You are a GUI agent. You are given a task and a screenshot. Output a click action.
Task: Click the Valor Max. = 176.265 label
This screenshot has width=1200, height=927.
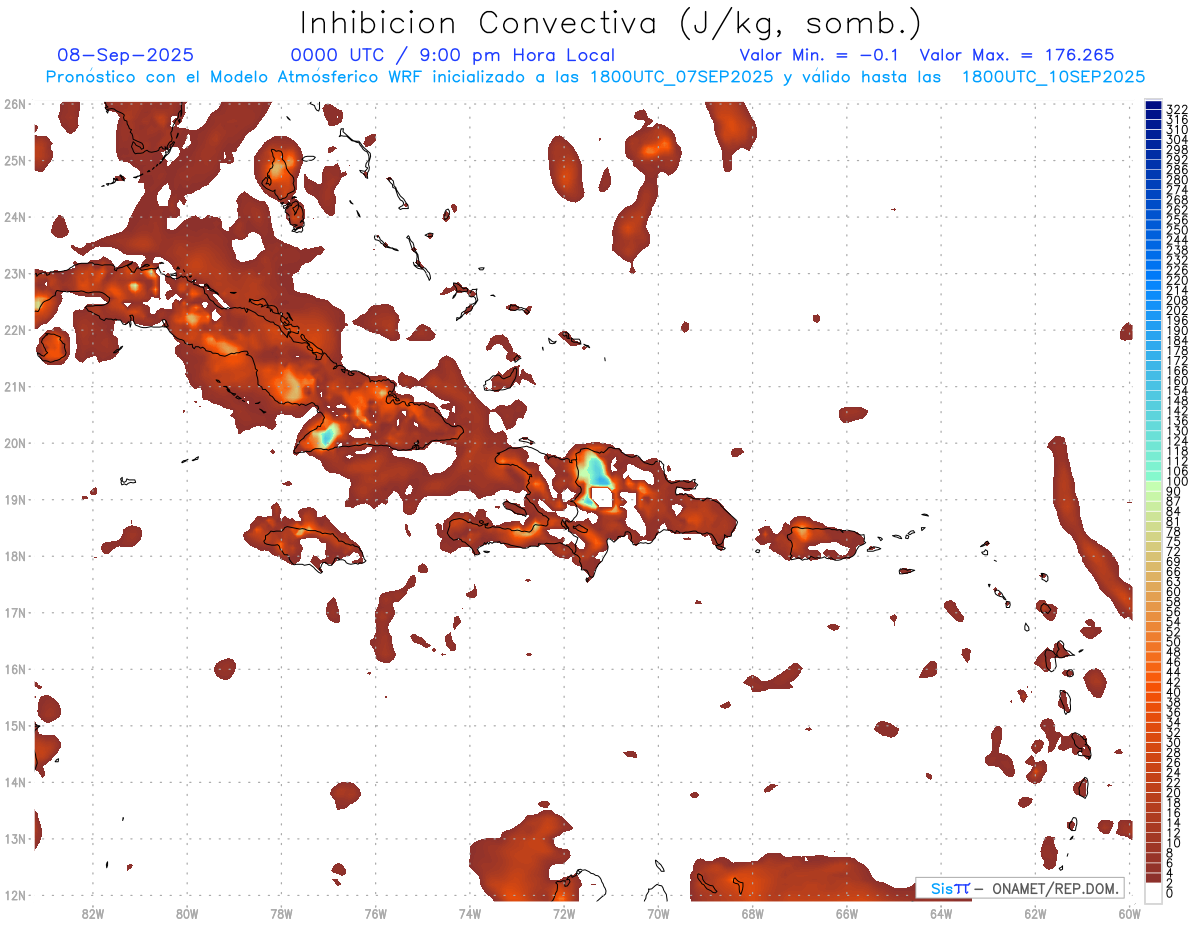click(1016, 56)
